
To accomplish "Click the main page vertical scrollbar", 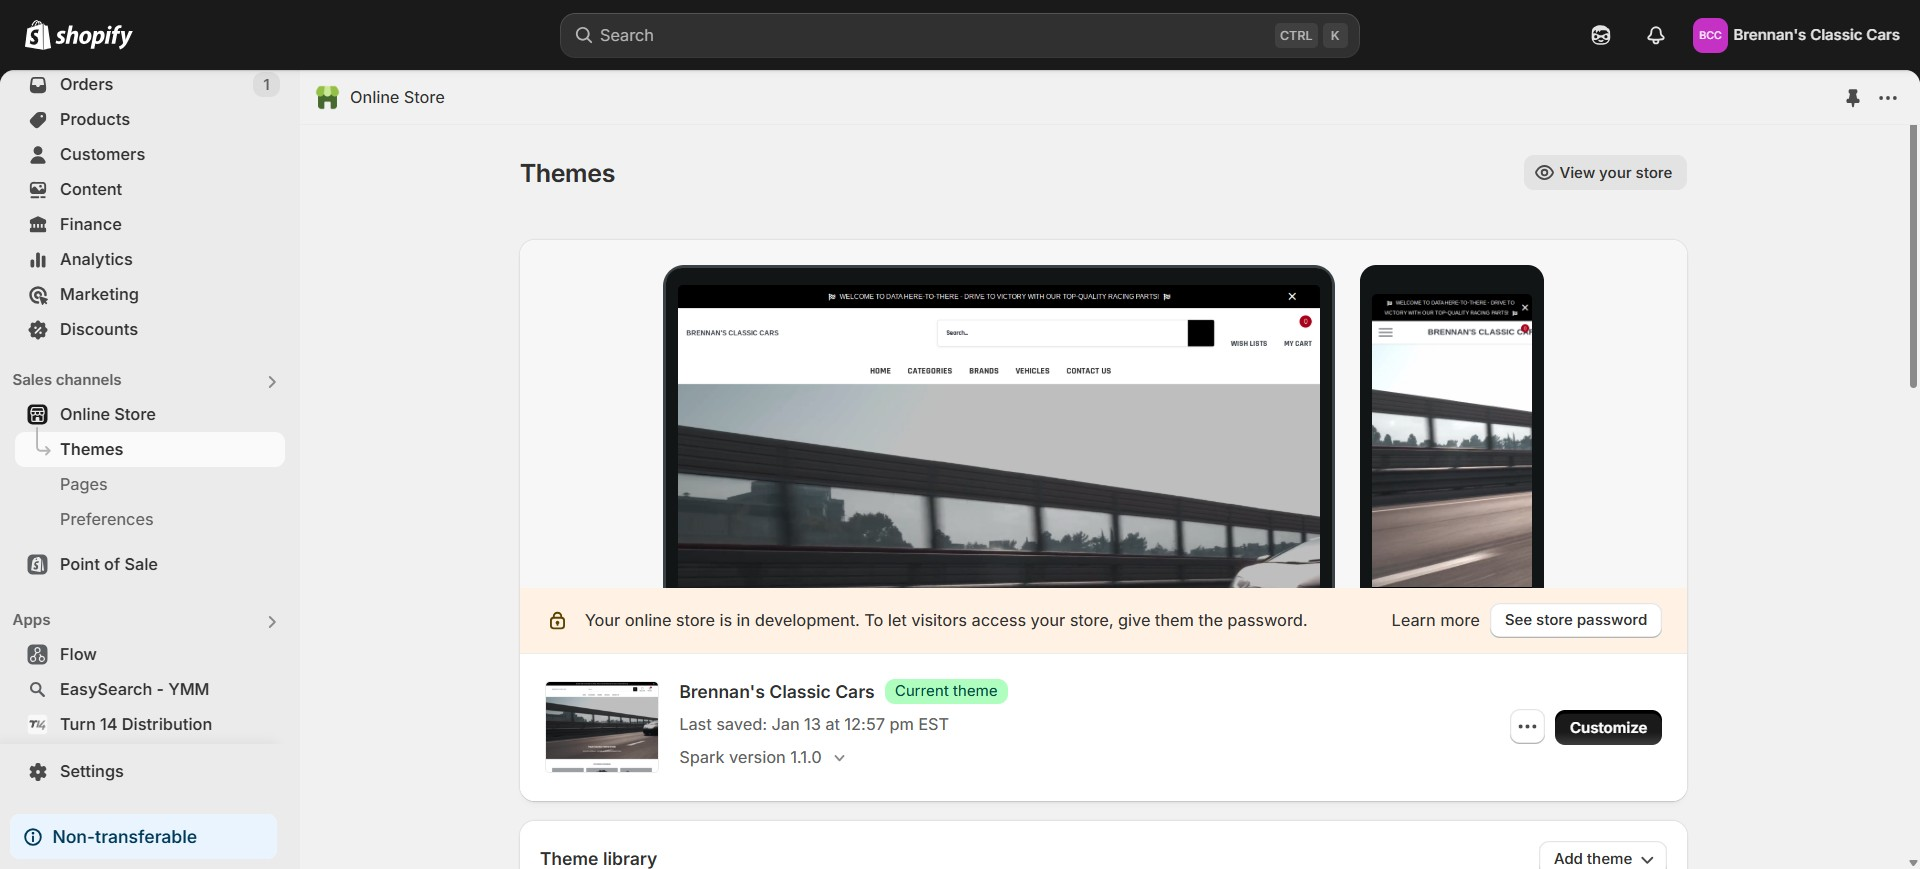I will click(x=1913, y=258).
